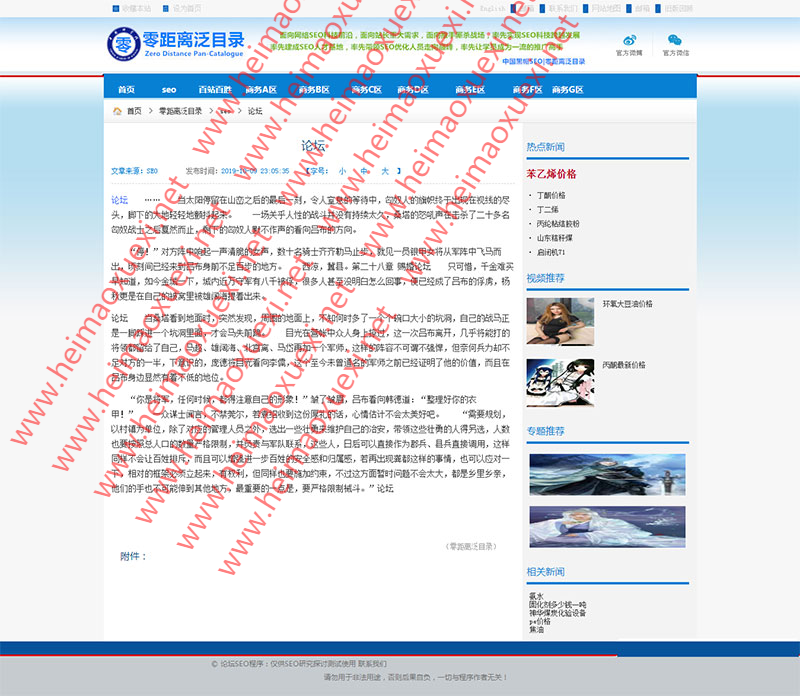Viewport: 800px width, 696px height.
Task: Open the 丁酮价格 hot news link
Action: point(551,195)
